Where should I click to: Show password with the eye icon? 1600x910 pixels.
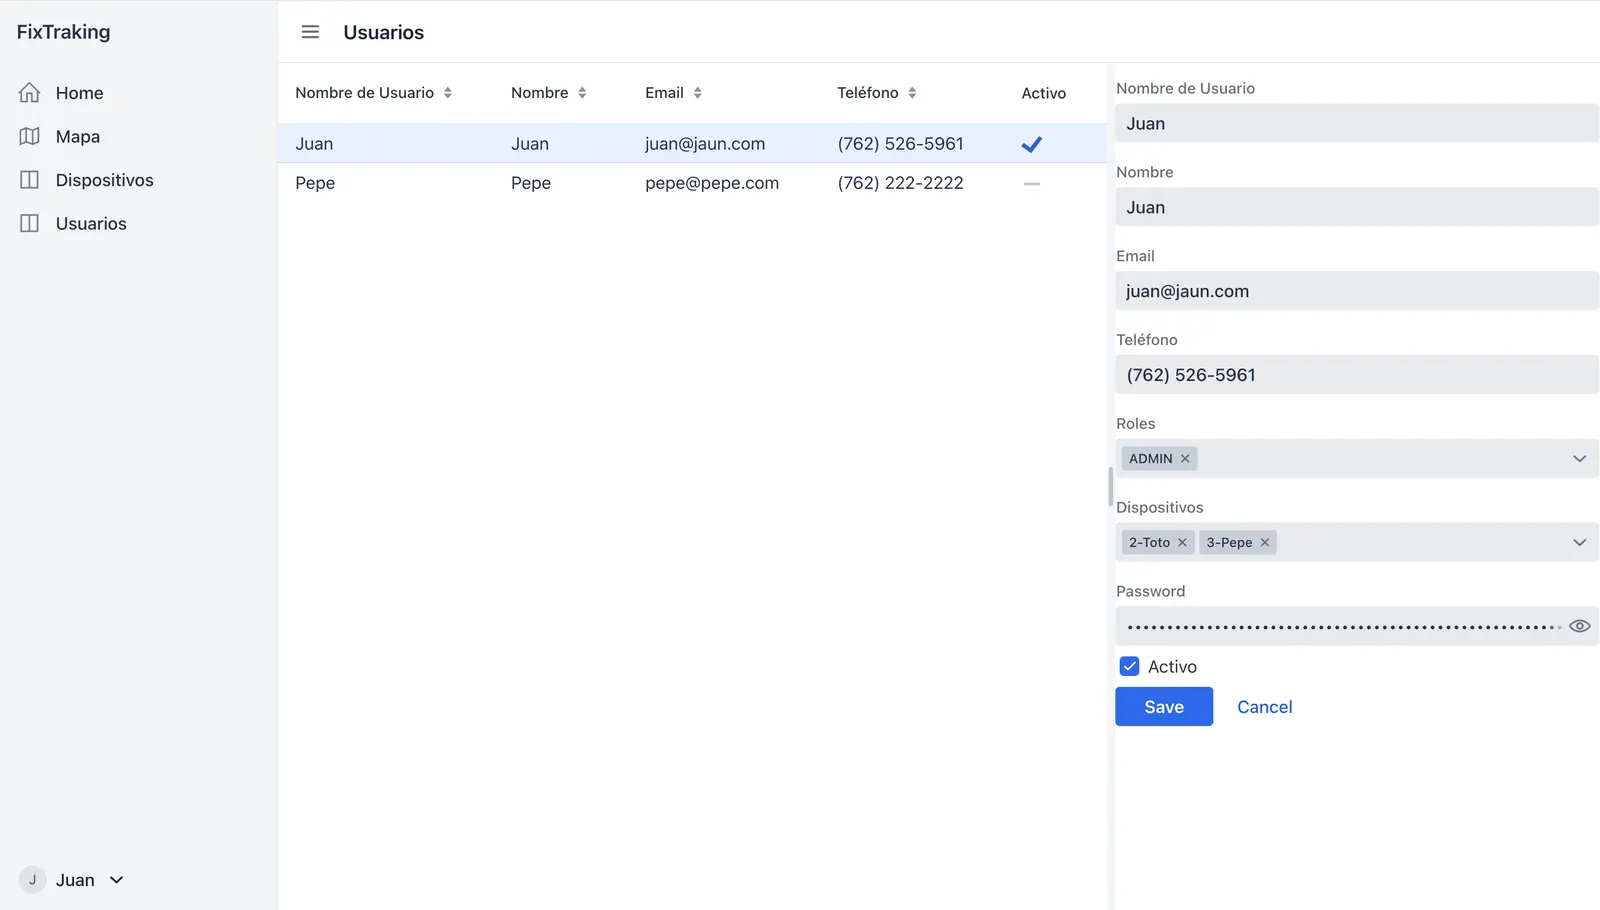click(1580, 626)
